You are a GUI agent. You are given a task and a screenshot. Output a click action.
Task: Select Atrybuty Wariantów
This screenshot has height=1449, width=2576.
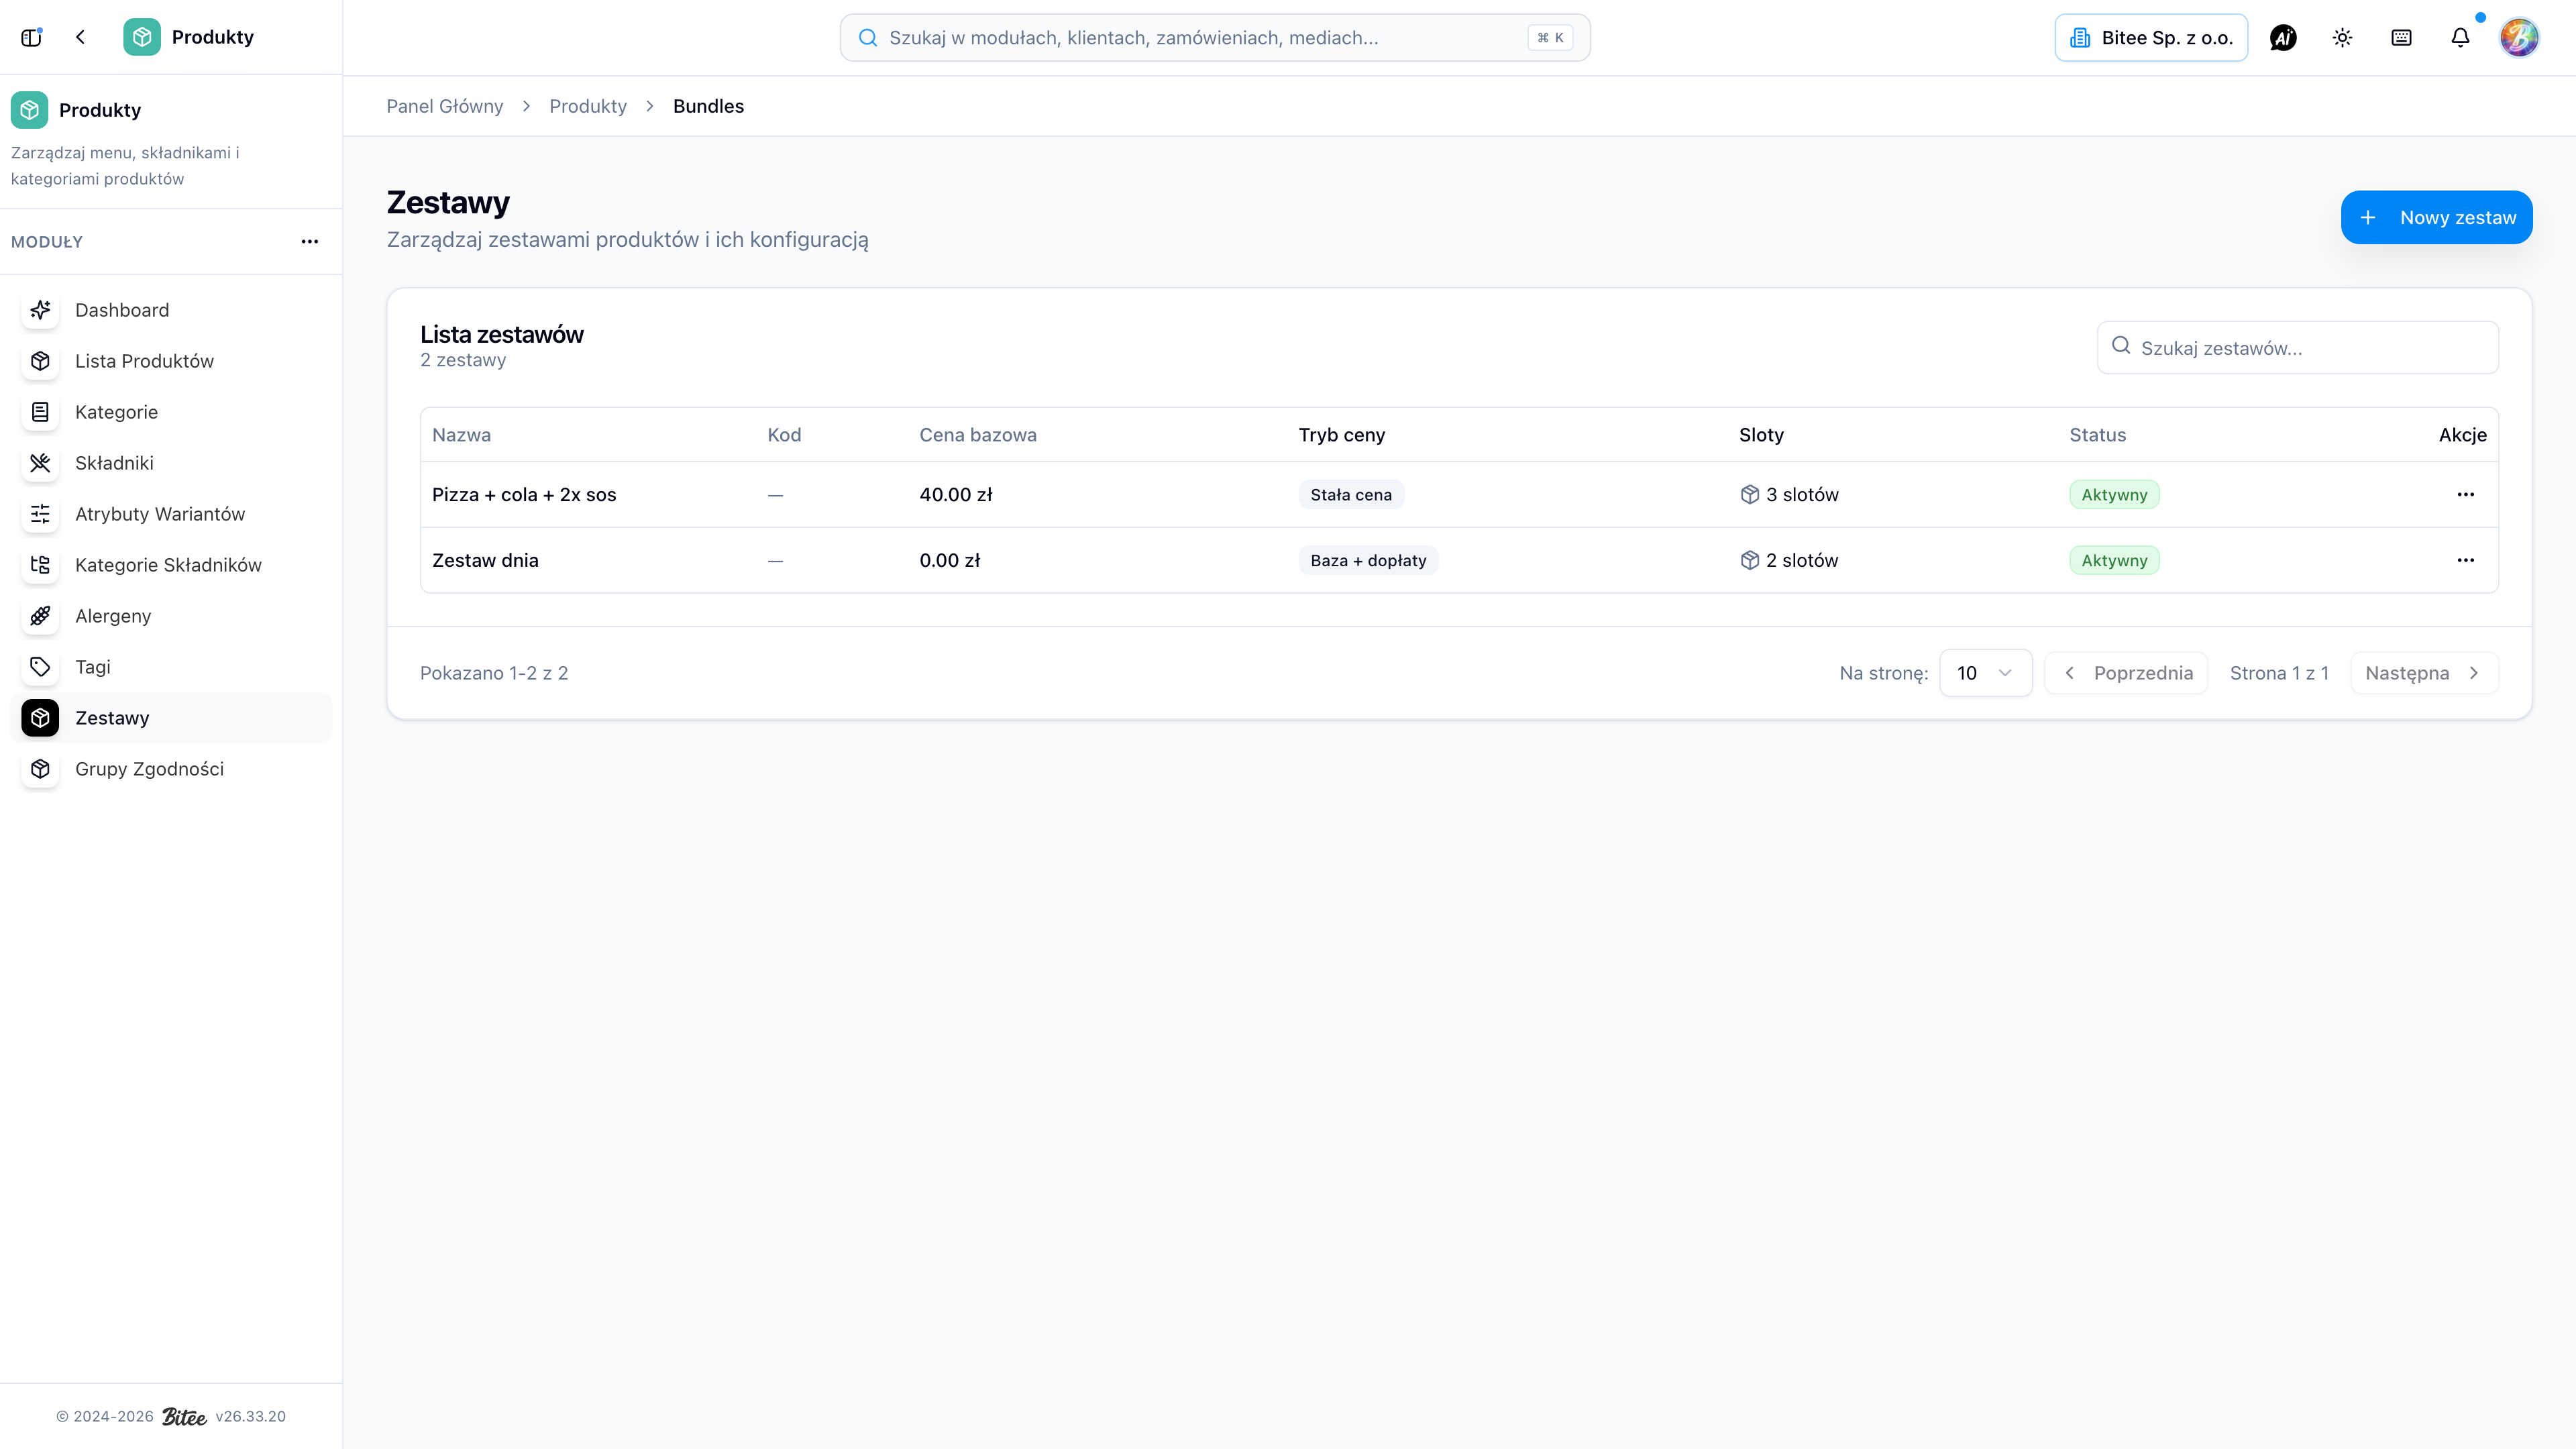pyautogui.click(x=171, y=514)
